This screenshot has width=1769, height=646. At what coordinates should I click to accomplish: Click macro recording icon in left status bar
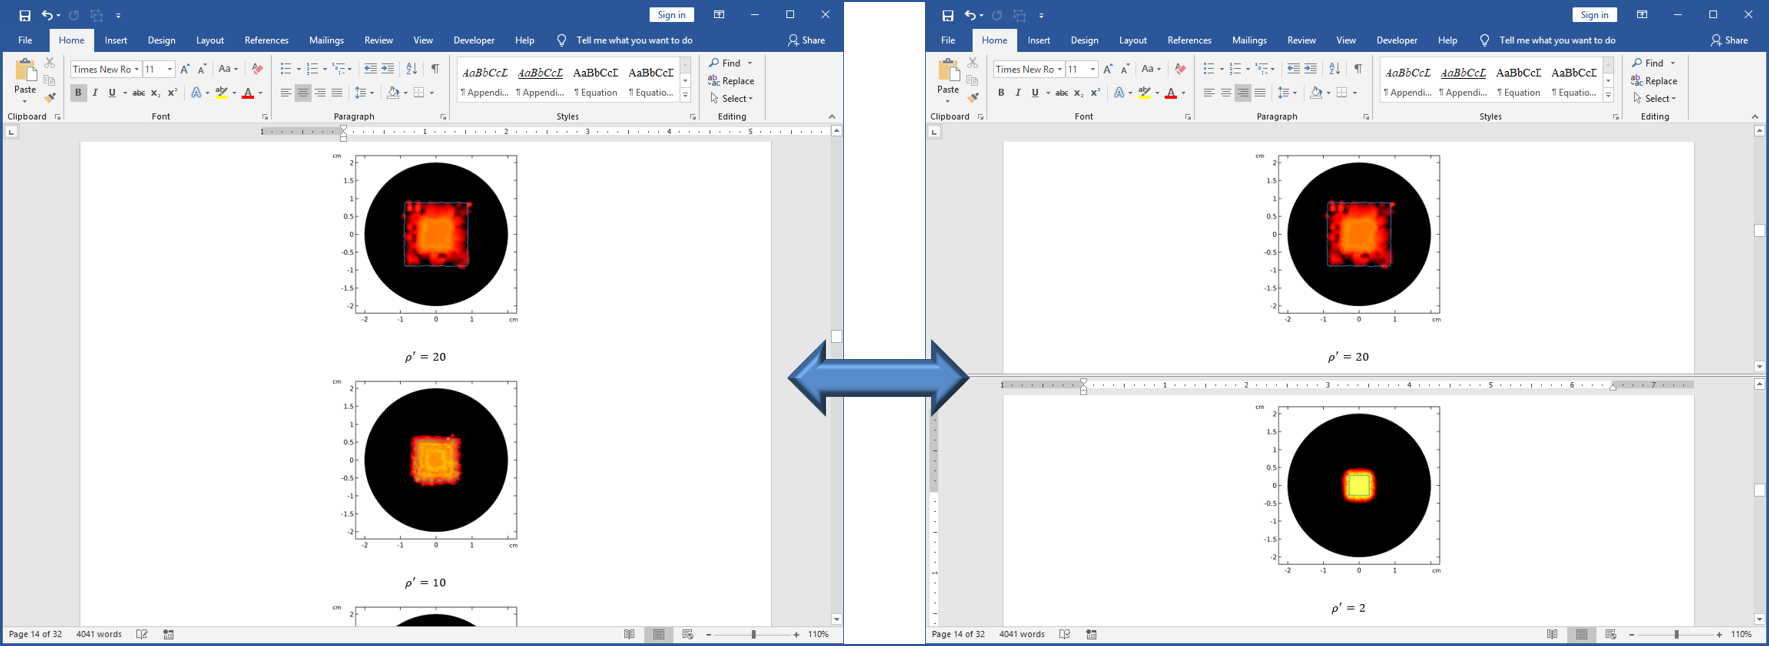tap(168, 634)
